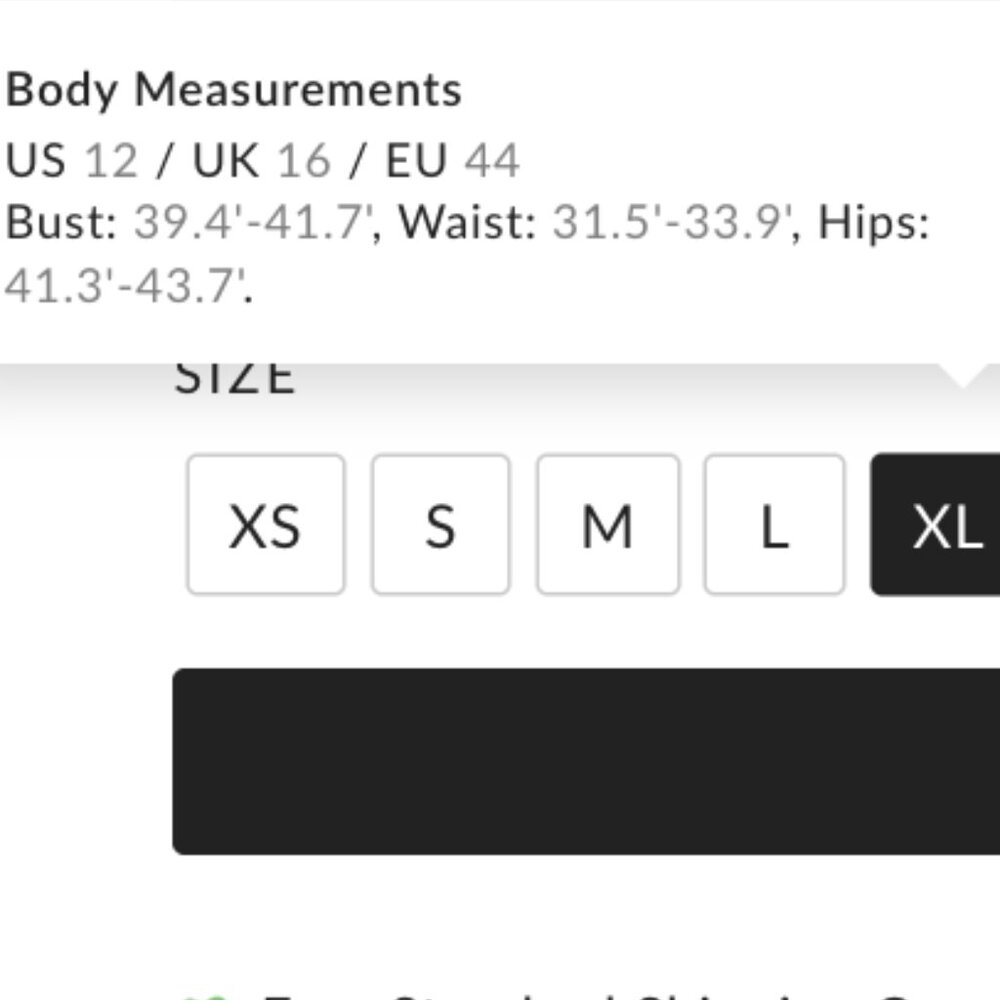
Task: Pick the M size button
Action: (x=608, y=524)
